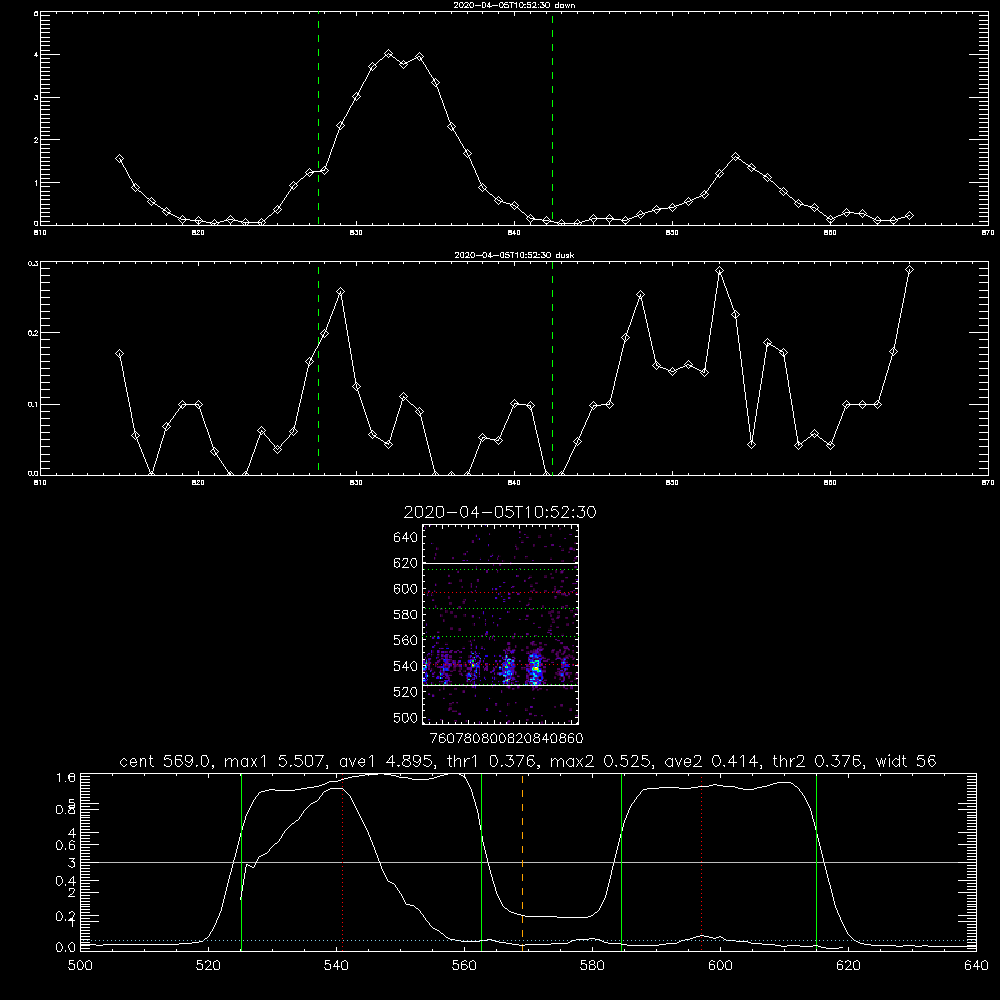Click red dotted vertical line near 597 in bottom plot

pos(702,861)
